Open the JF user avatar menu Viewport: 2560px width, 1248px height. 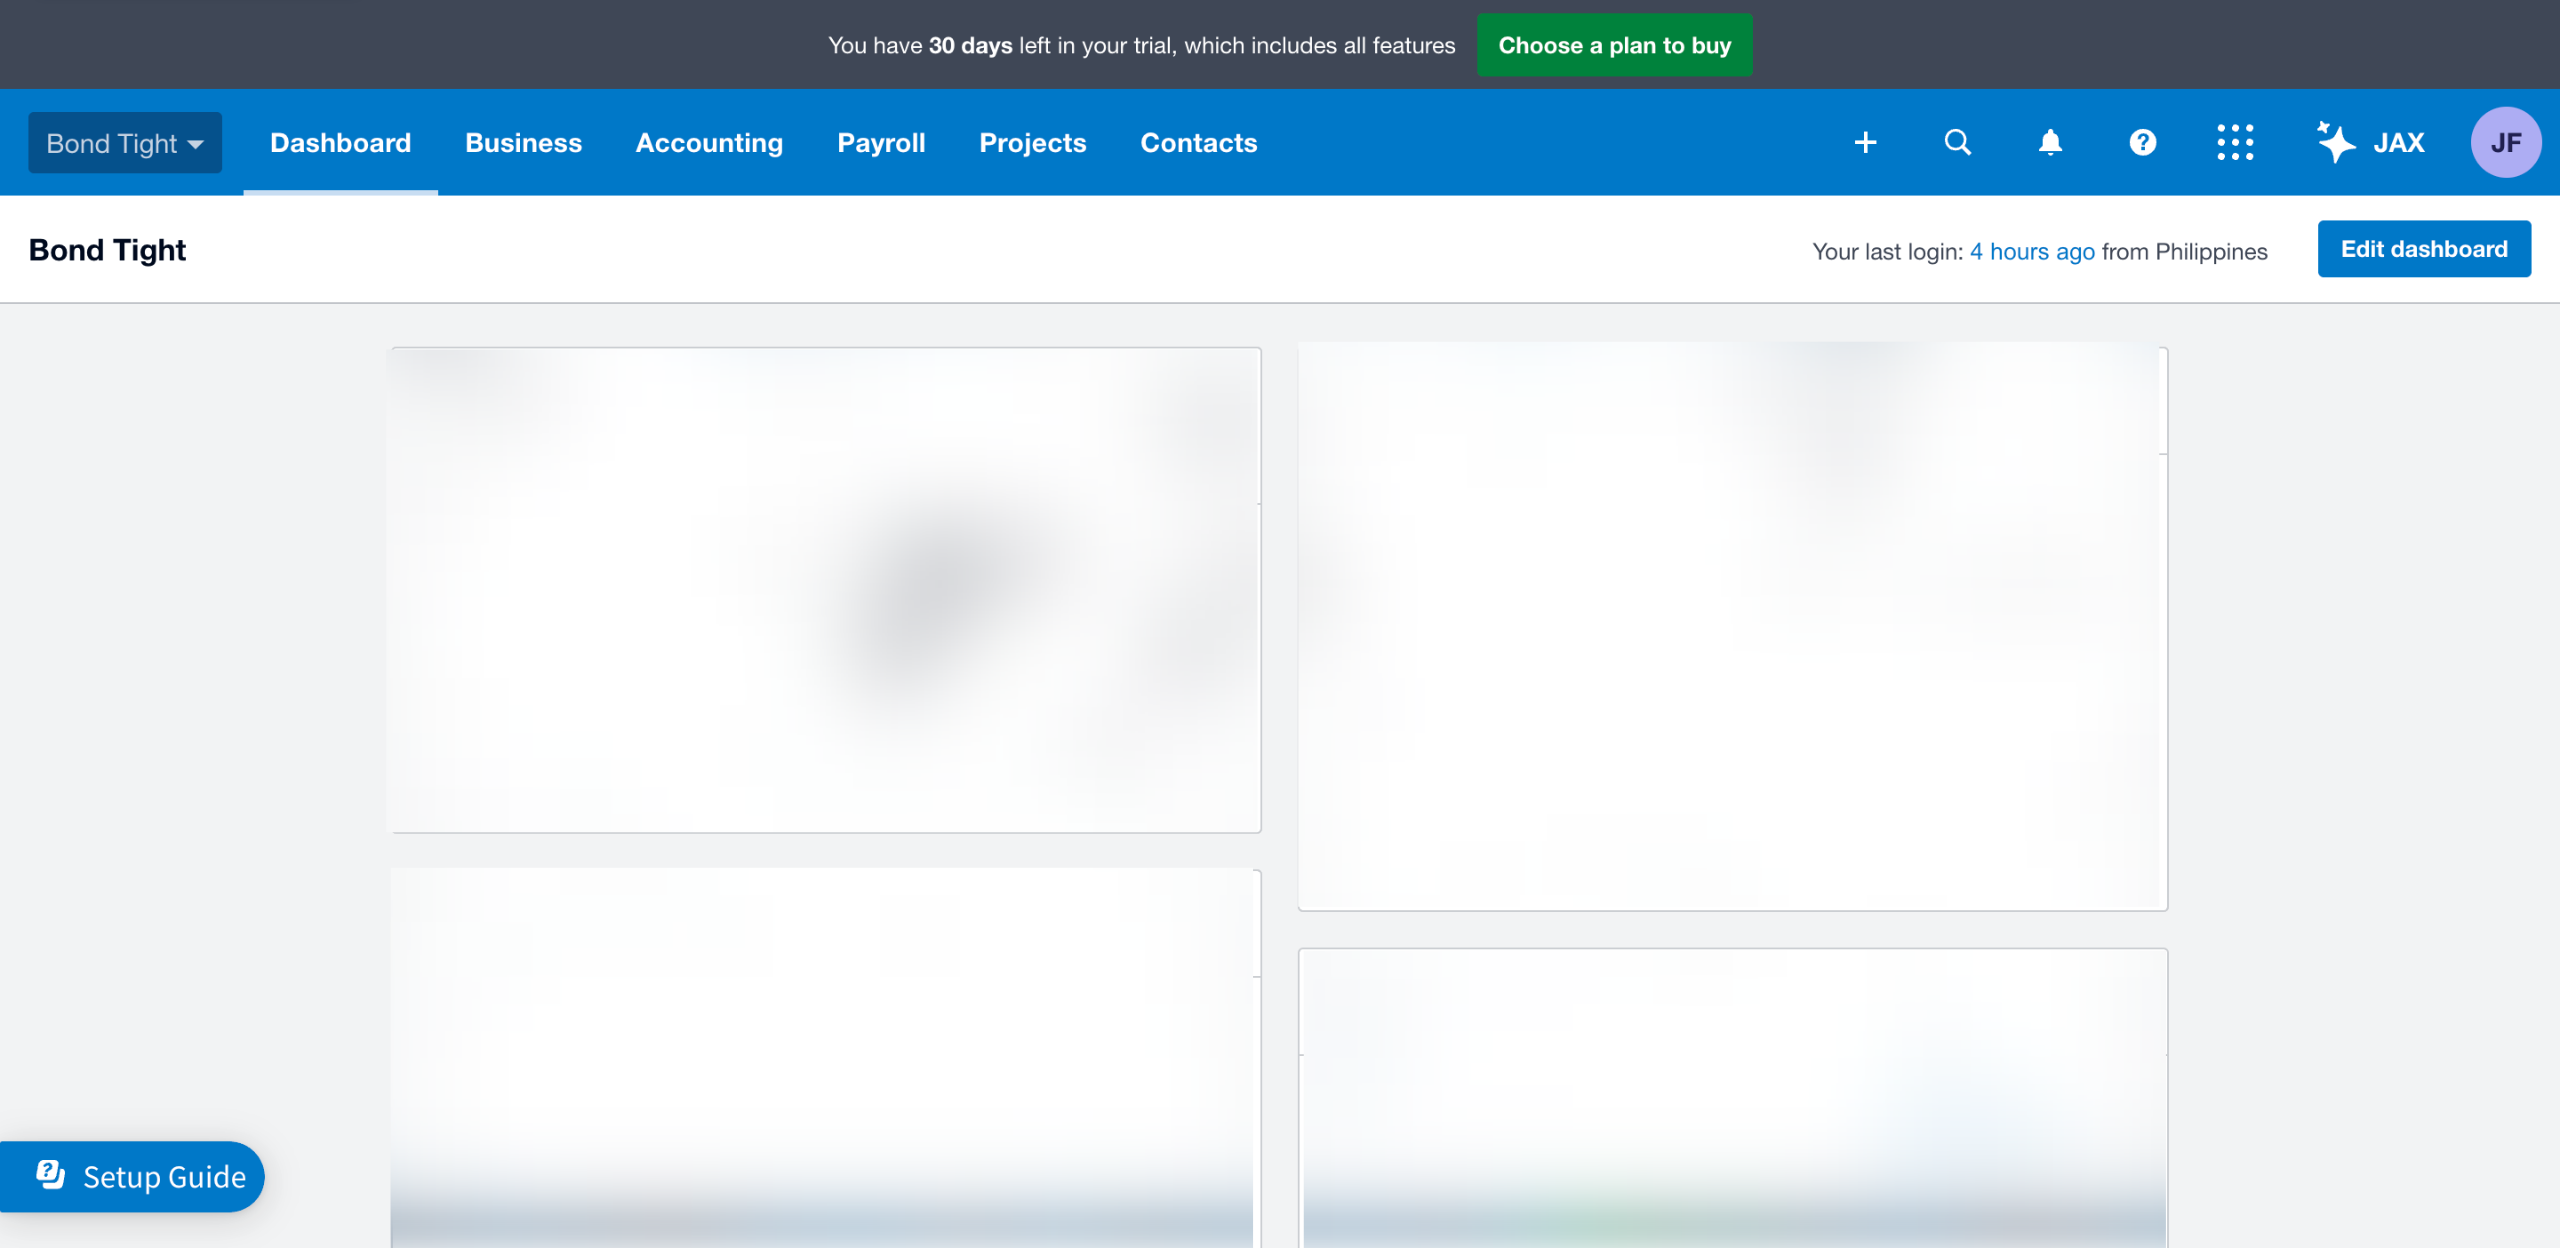point(2505,143)
